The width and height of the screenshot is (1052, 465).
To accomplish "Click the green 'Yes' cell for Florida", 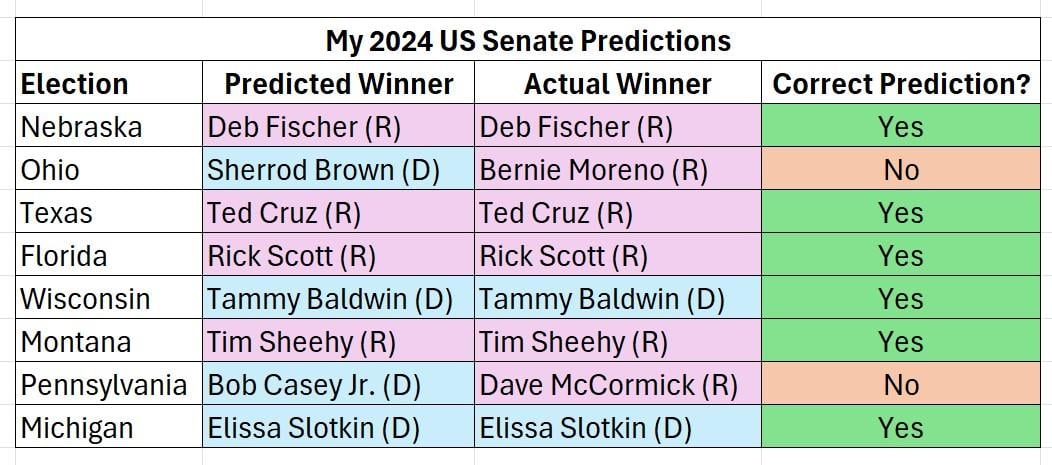I will (900, 254).
